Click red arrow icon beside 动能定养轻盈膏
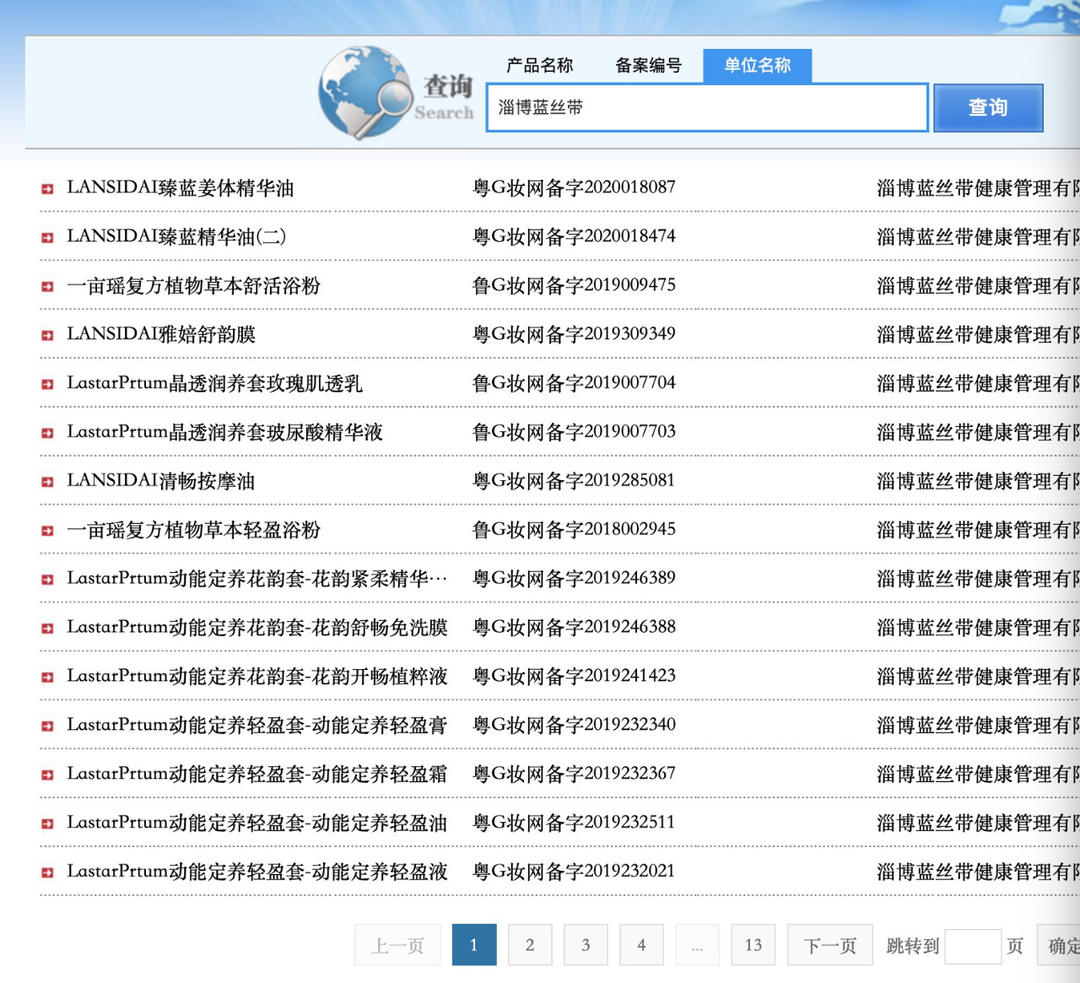The height and width of the screenshot is (983, 1080). (x=47, y=727)
